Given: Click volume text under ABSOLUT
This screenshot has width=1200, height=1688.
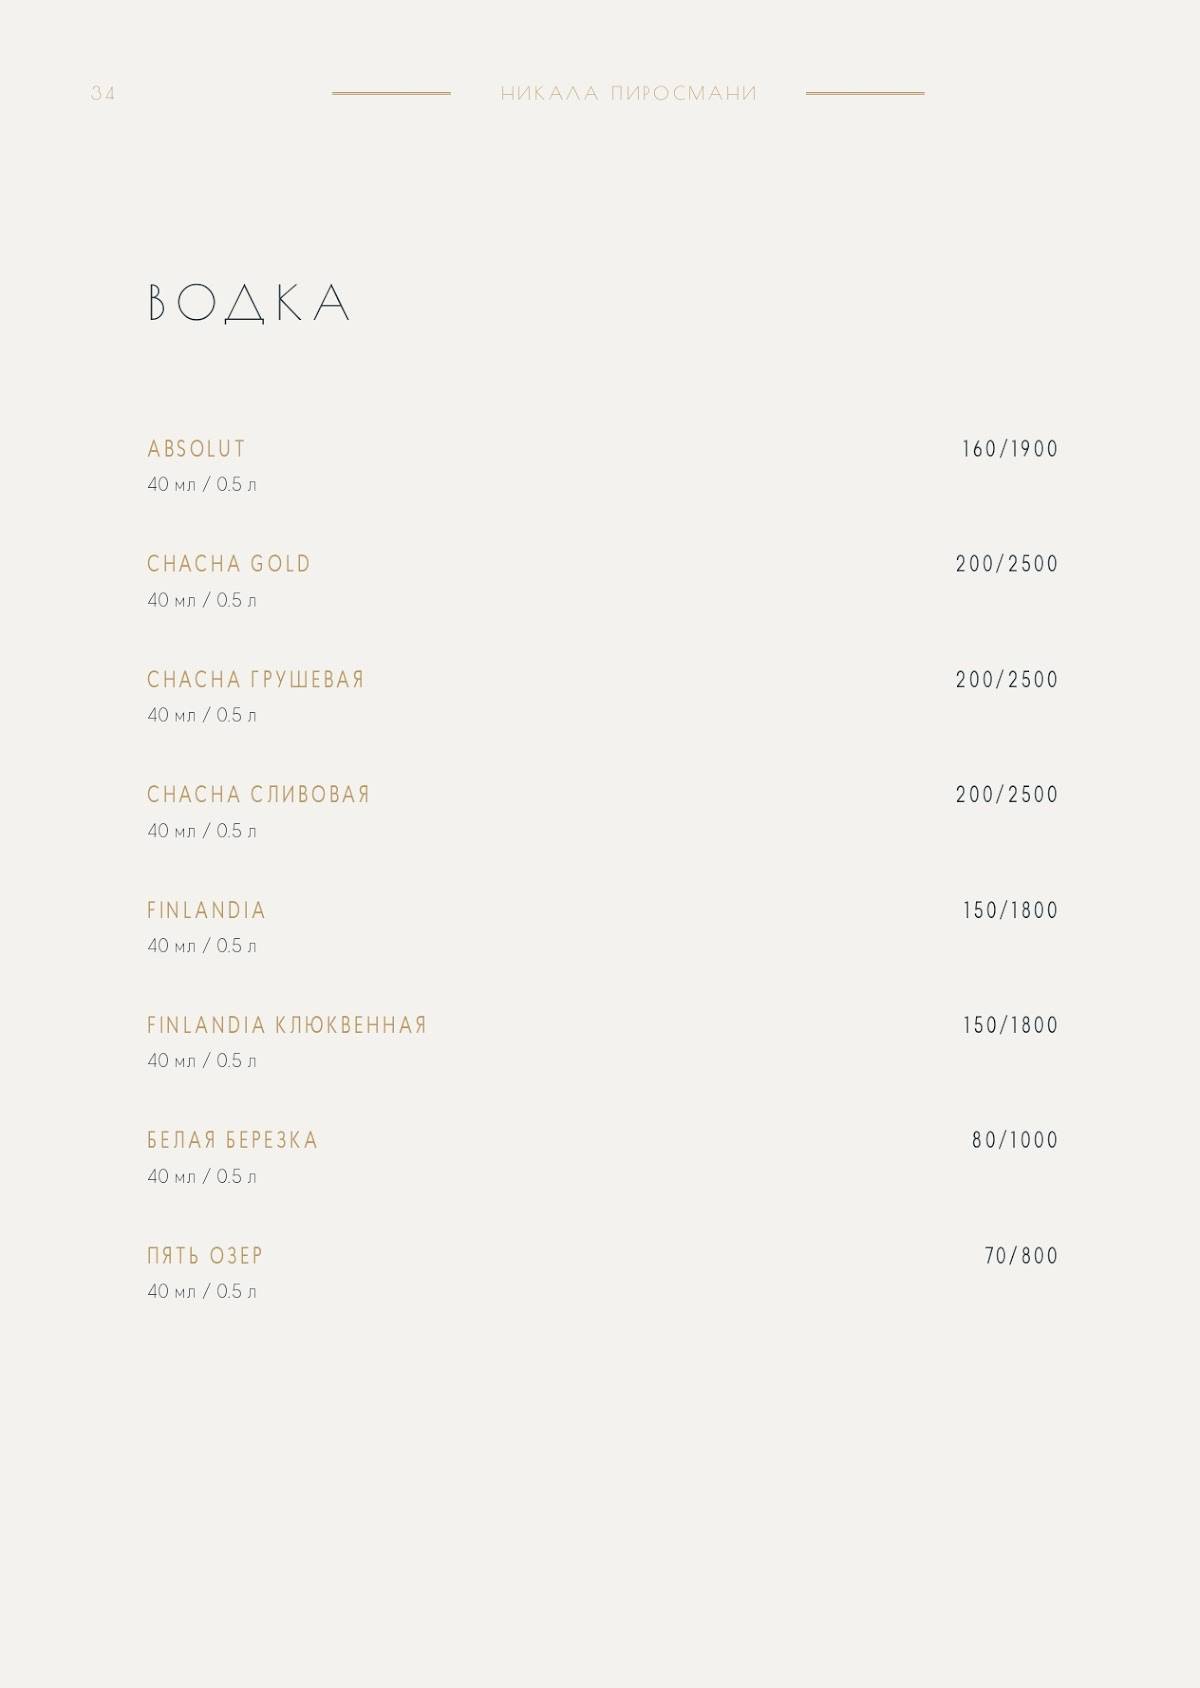Looking at the screenshot, I should [202, 484].
